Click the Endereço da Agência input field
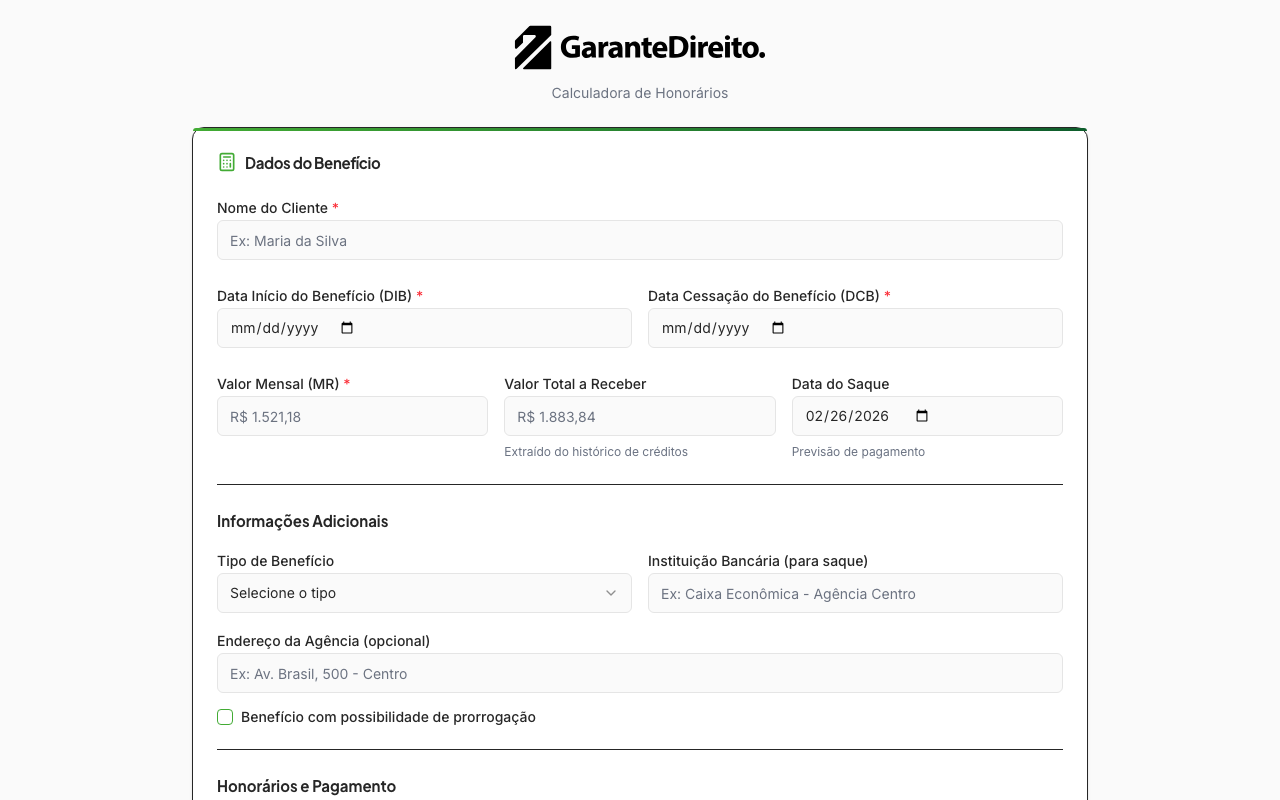Screen dimensions: 1280x800 point(640,673)
